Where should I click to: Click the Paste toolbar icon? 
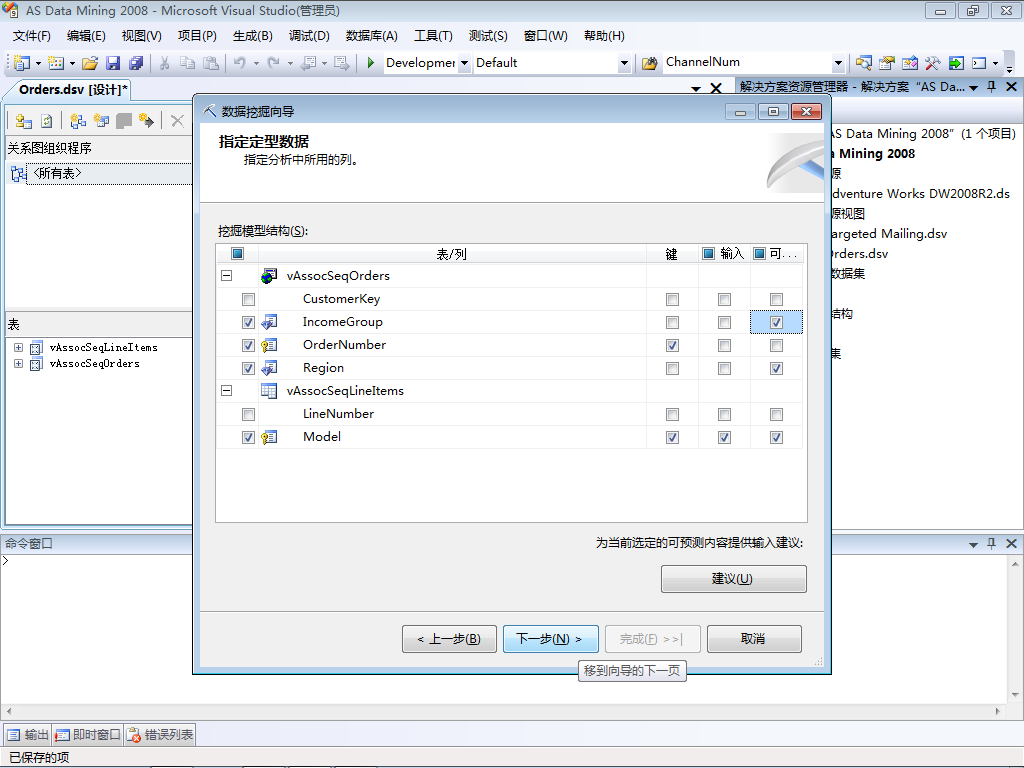(x=211, y=63)
